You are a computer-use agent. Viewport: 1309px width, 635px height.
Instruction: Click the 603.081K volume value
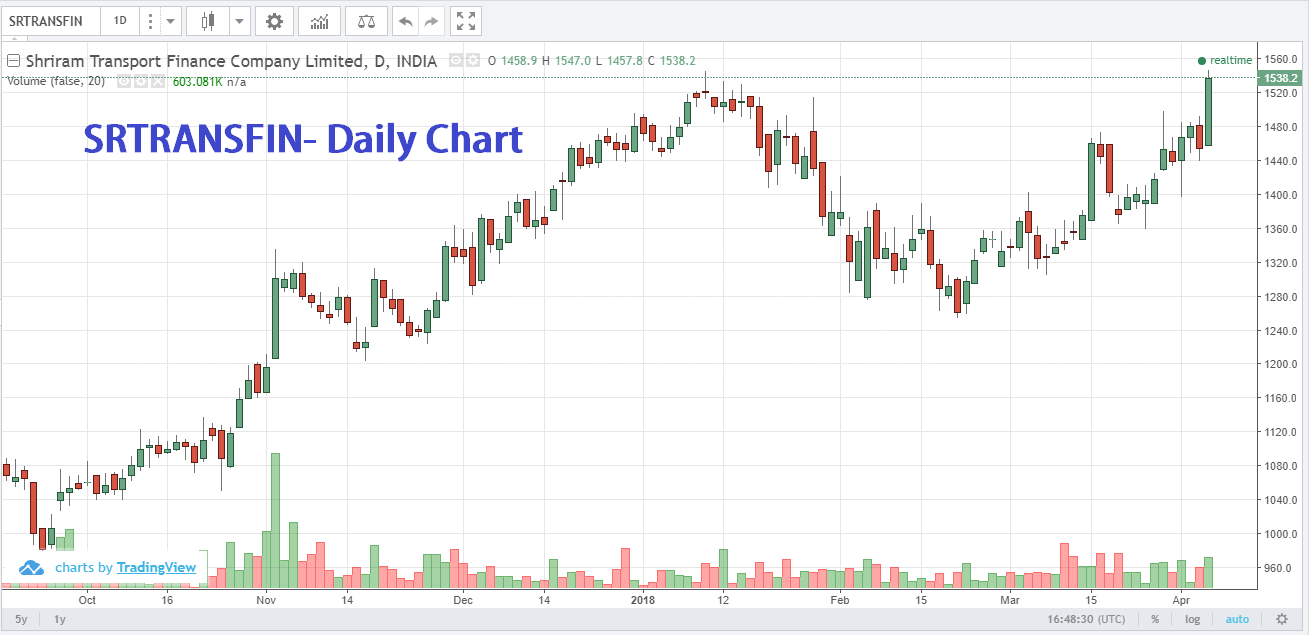197,82
